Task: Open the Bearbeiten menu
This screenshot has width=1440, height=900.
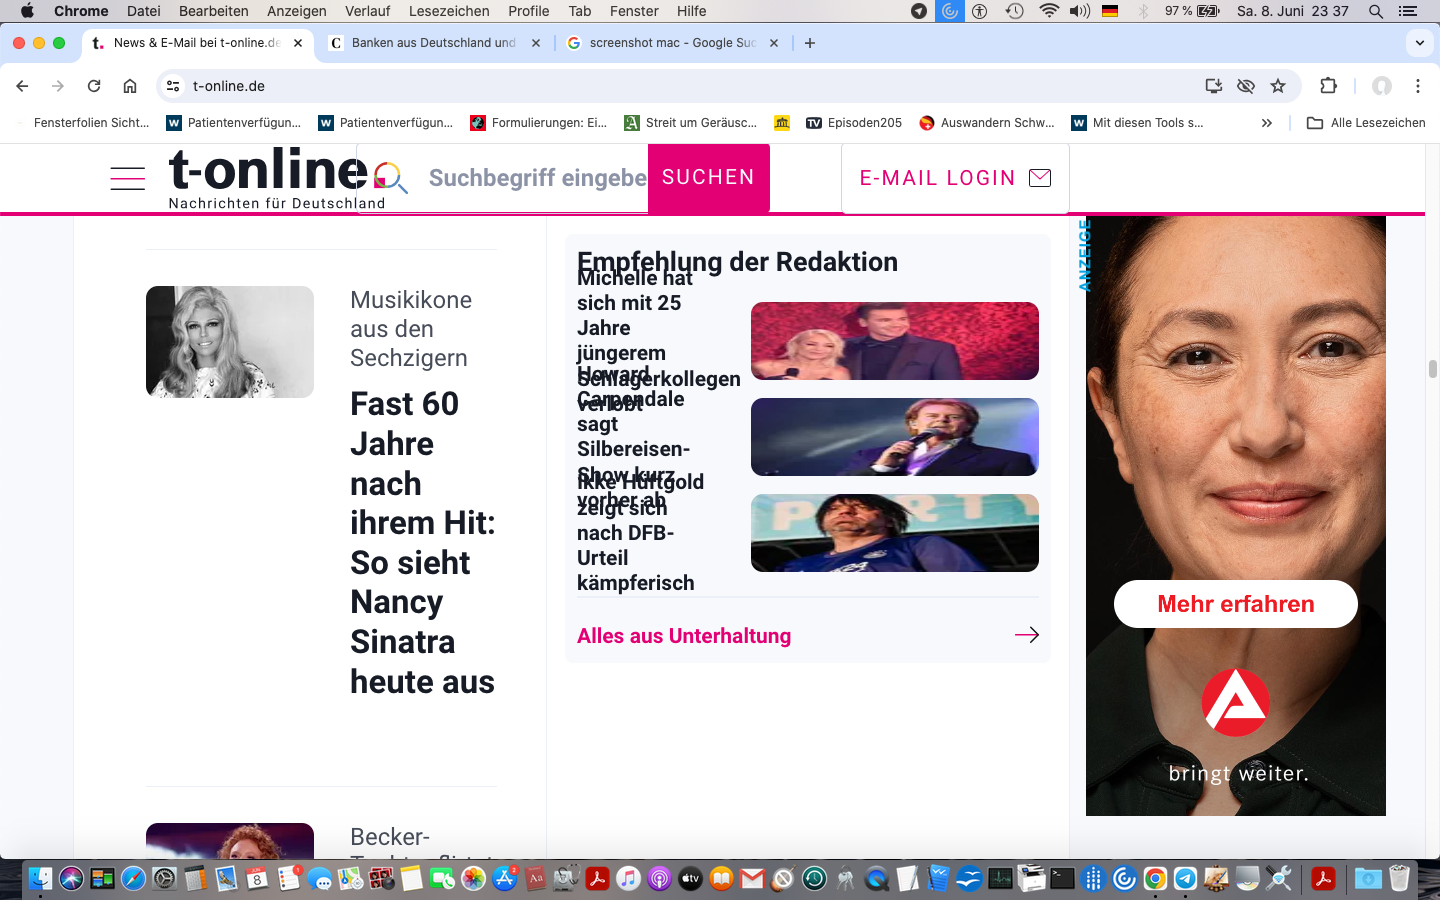Action: pos(214,11)
